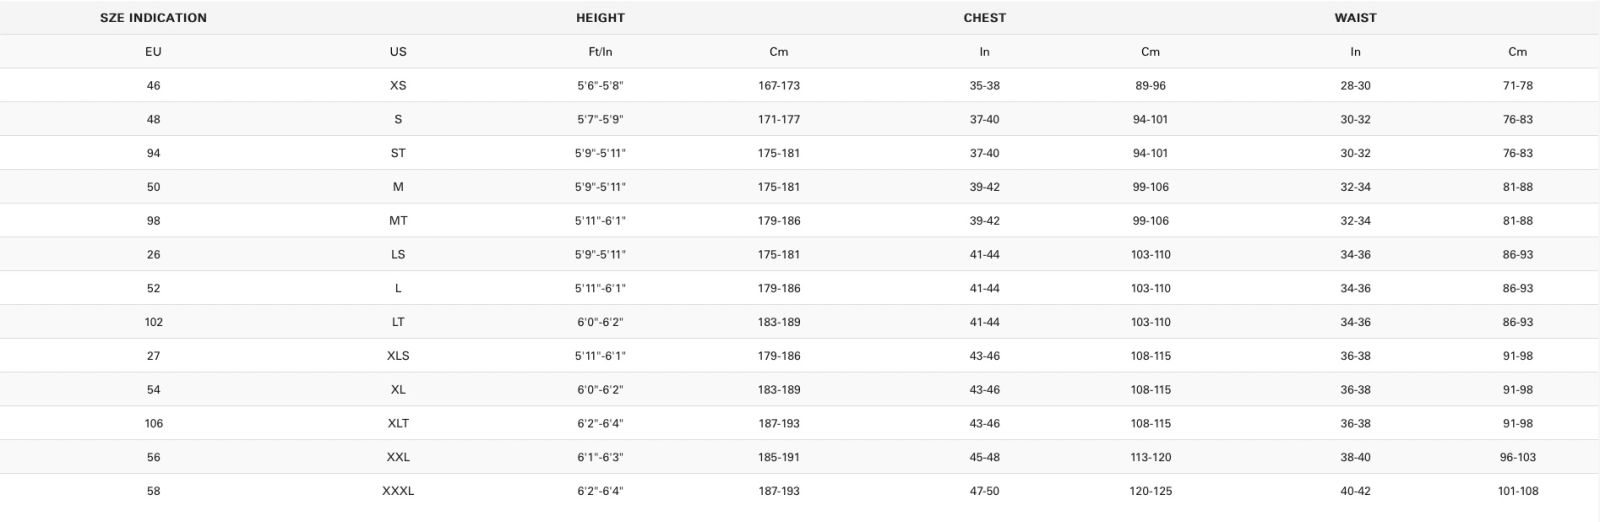The height and width of the screenshot is (522, 1600).
Task: Select the WAIST column header
Action: [1355, 18]
